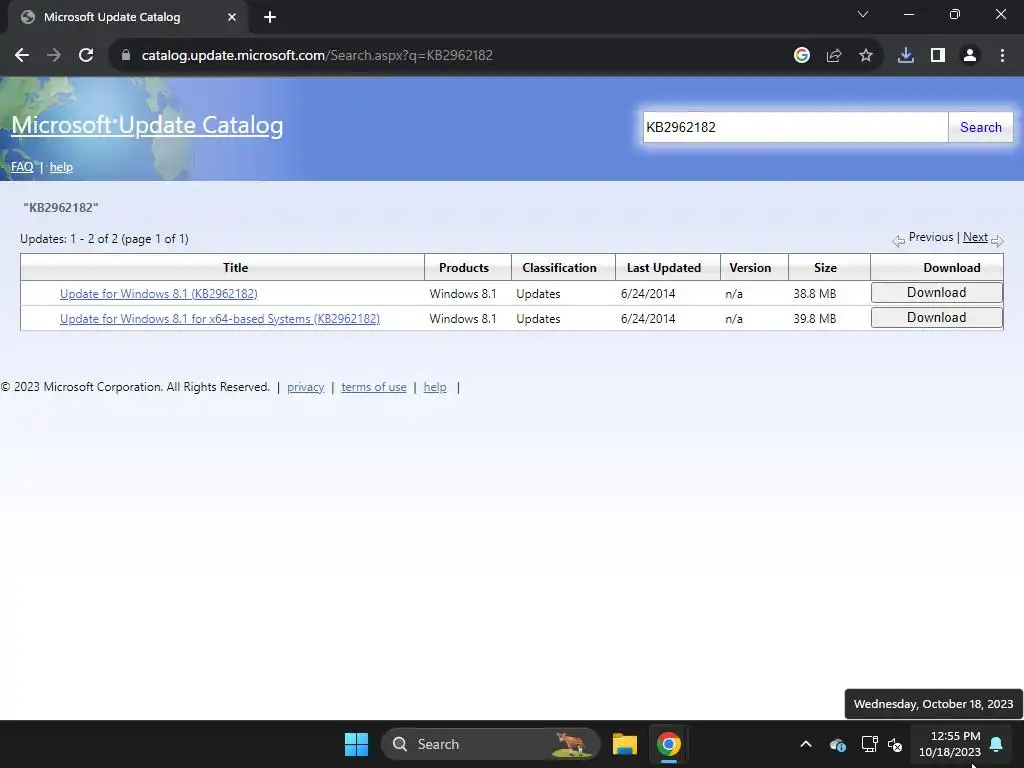This screenshot has width=1024, height=768.
Task: Download the 38.8 MB update
Action: point(936,293)
